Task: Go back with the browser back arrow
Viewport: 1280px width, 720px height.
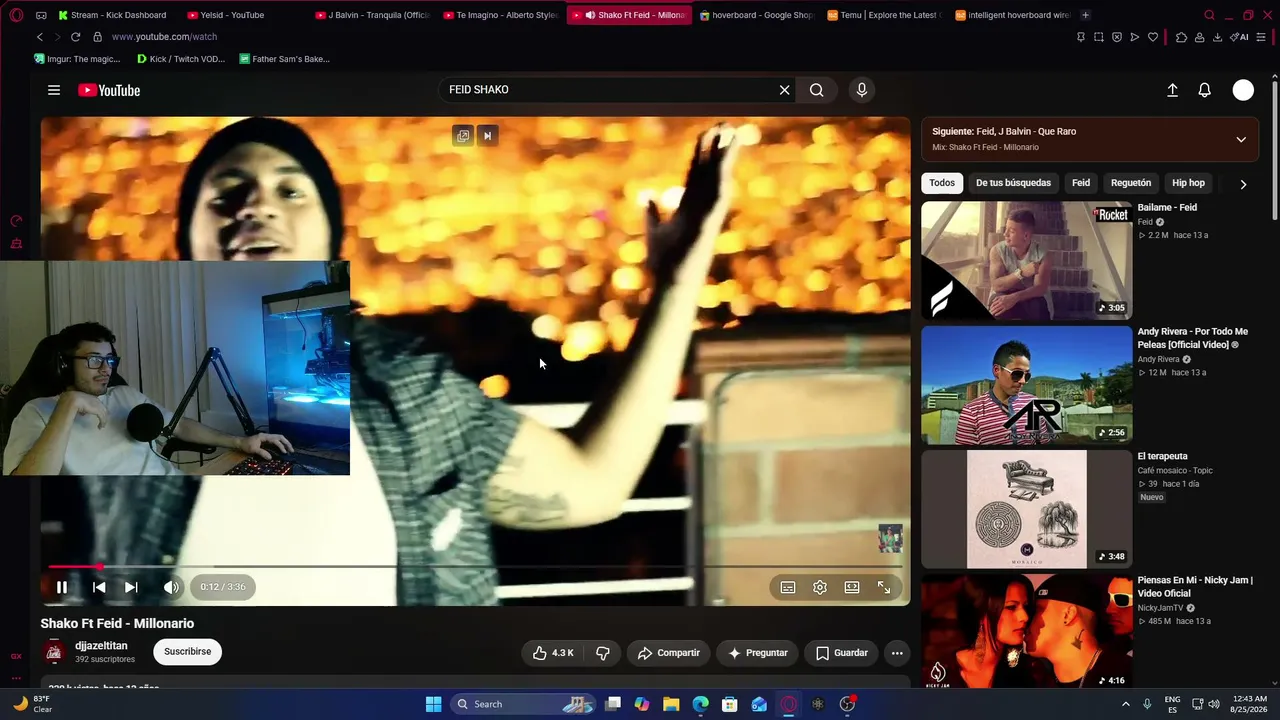Action: (x=40, y=37)
